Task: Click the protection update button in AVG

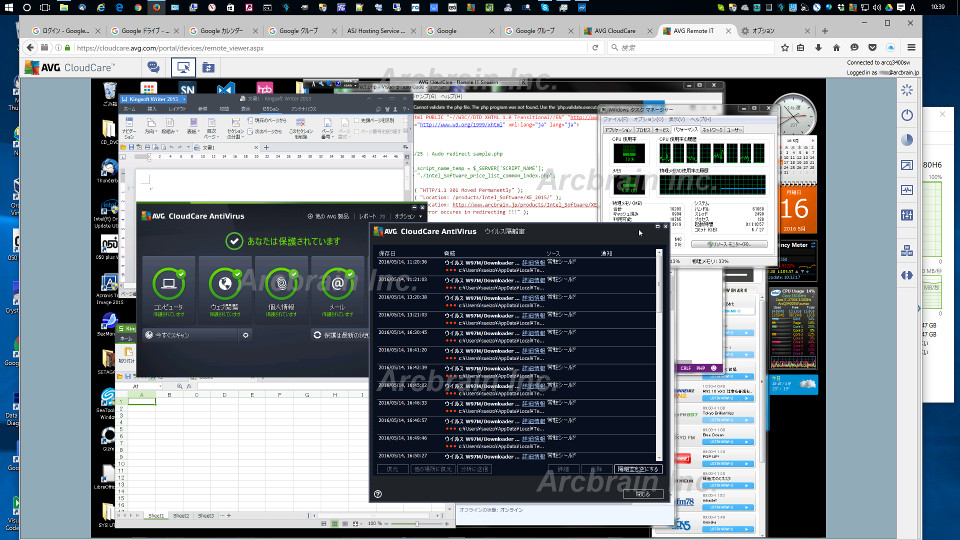Action: (x=340, y=335)
